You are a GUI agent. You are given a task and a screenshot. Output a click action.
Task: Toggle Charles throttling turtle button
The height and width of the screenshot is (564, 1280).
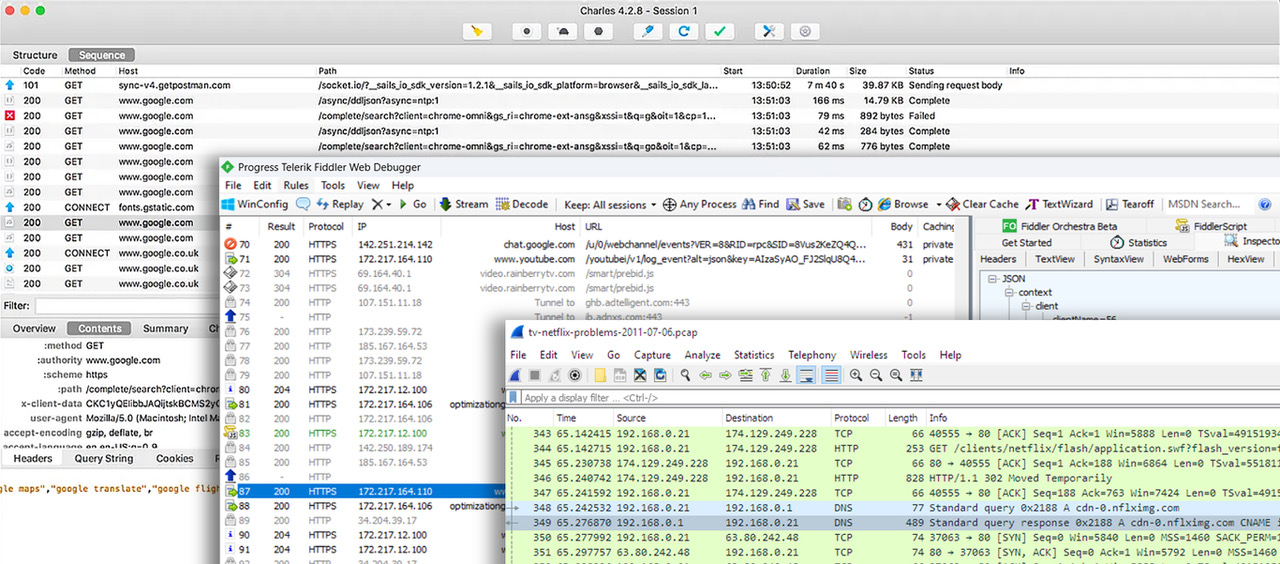(x=563, y=31)
